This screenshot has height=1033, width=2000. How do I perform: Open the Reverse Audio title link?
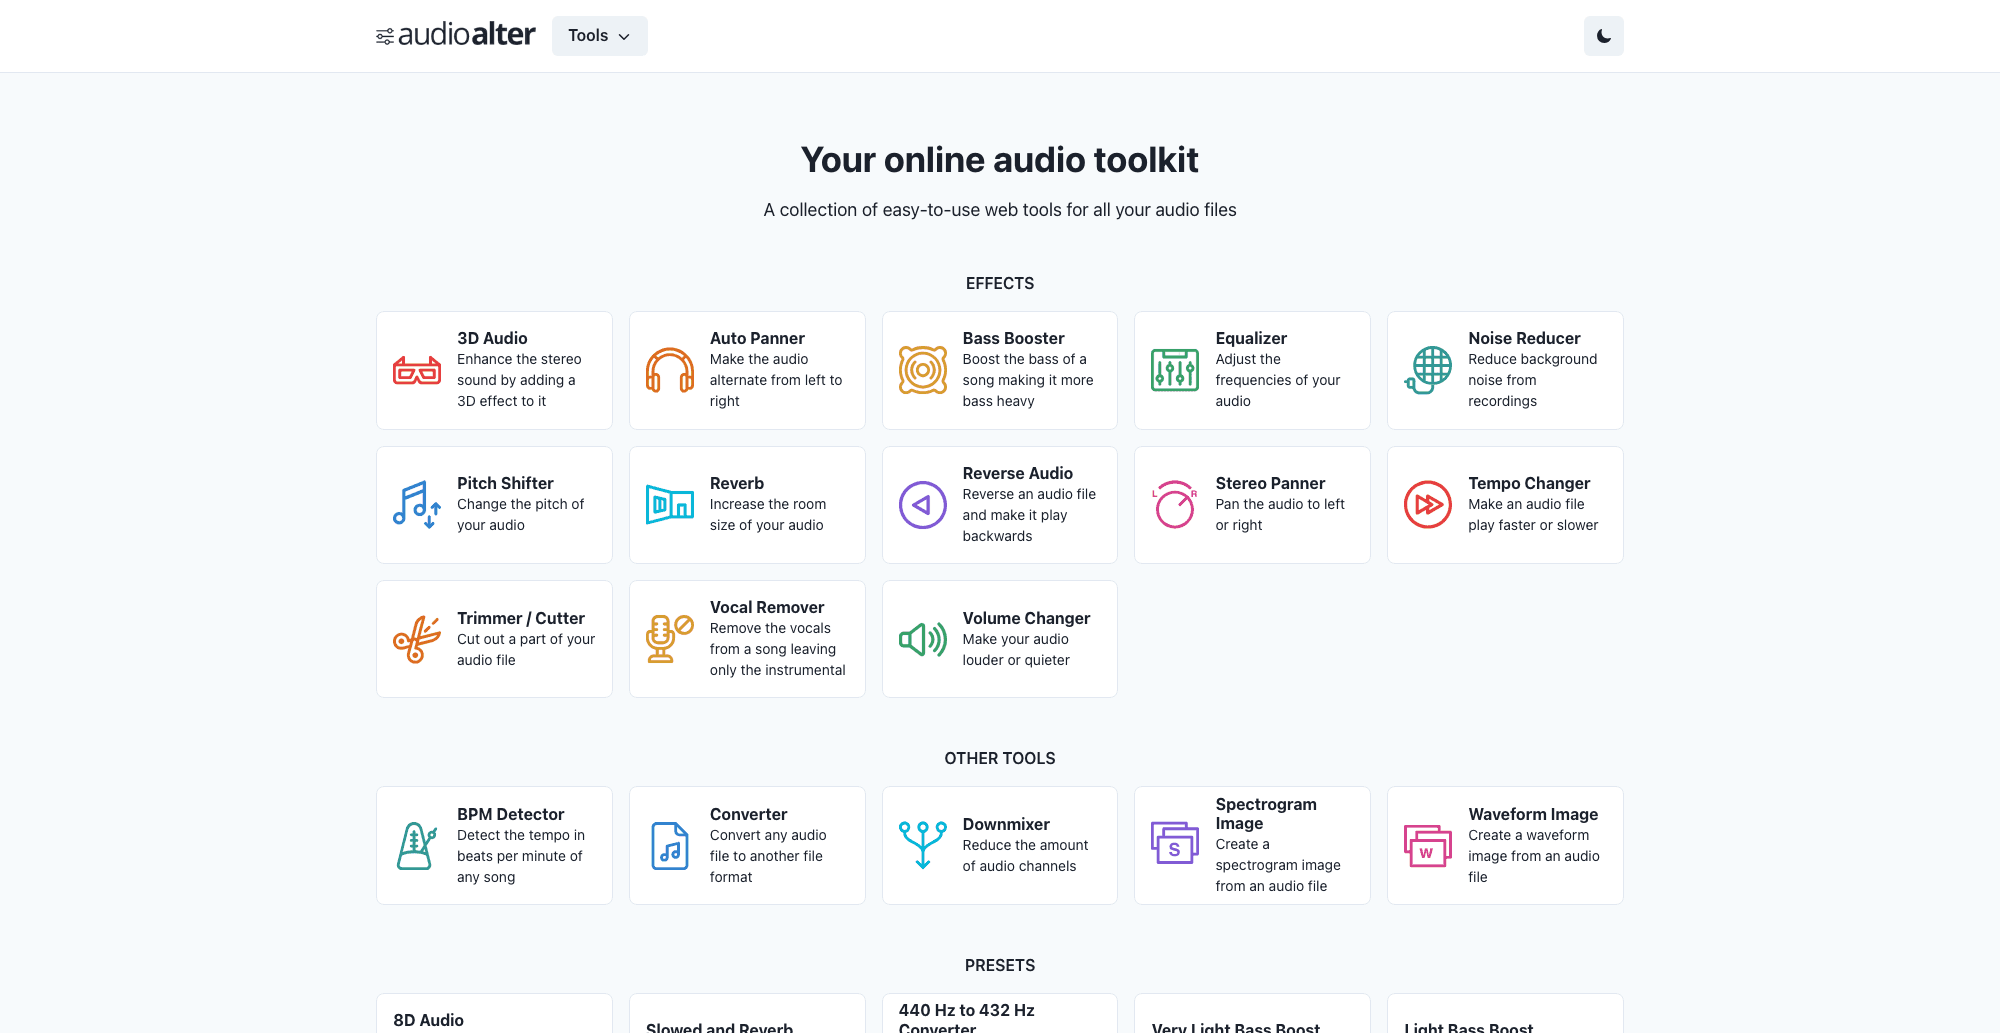pos(1017,473)
